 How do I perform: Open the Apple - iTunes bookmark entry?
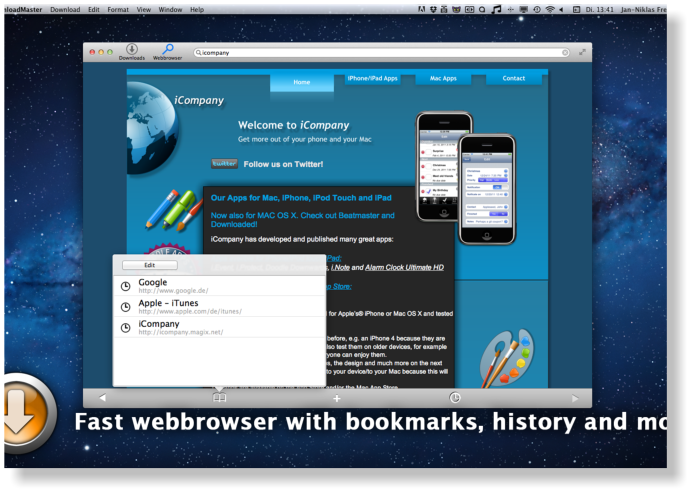219,306
